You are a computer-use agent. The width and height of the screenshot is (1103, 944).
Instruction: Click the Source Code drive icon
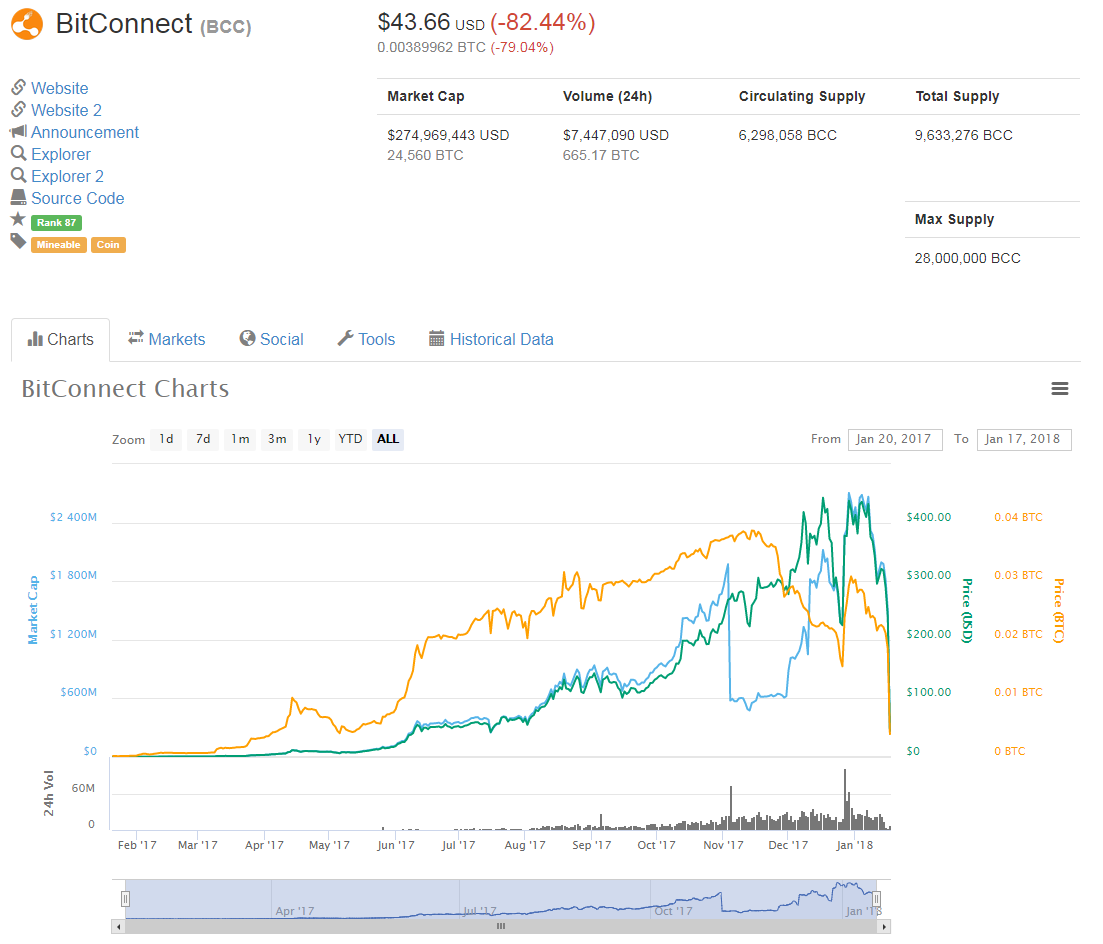18,197
